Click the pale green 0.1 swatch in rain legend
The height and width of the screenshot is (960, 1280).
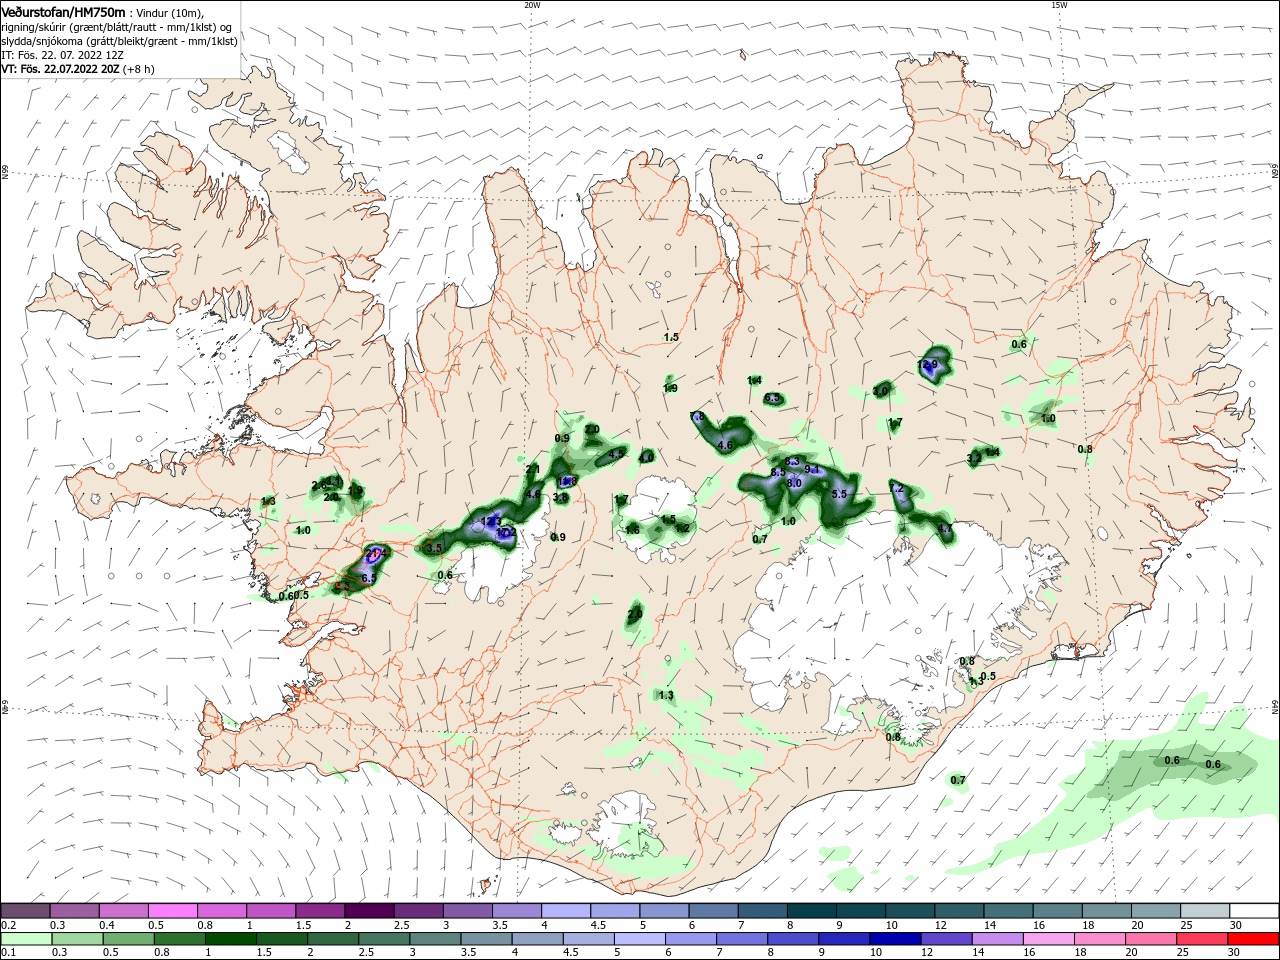point(25,939)
